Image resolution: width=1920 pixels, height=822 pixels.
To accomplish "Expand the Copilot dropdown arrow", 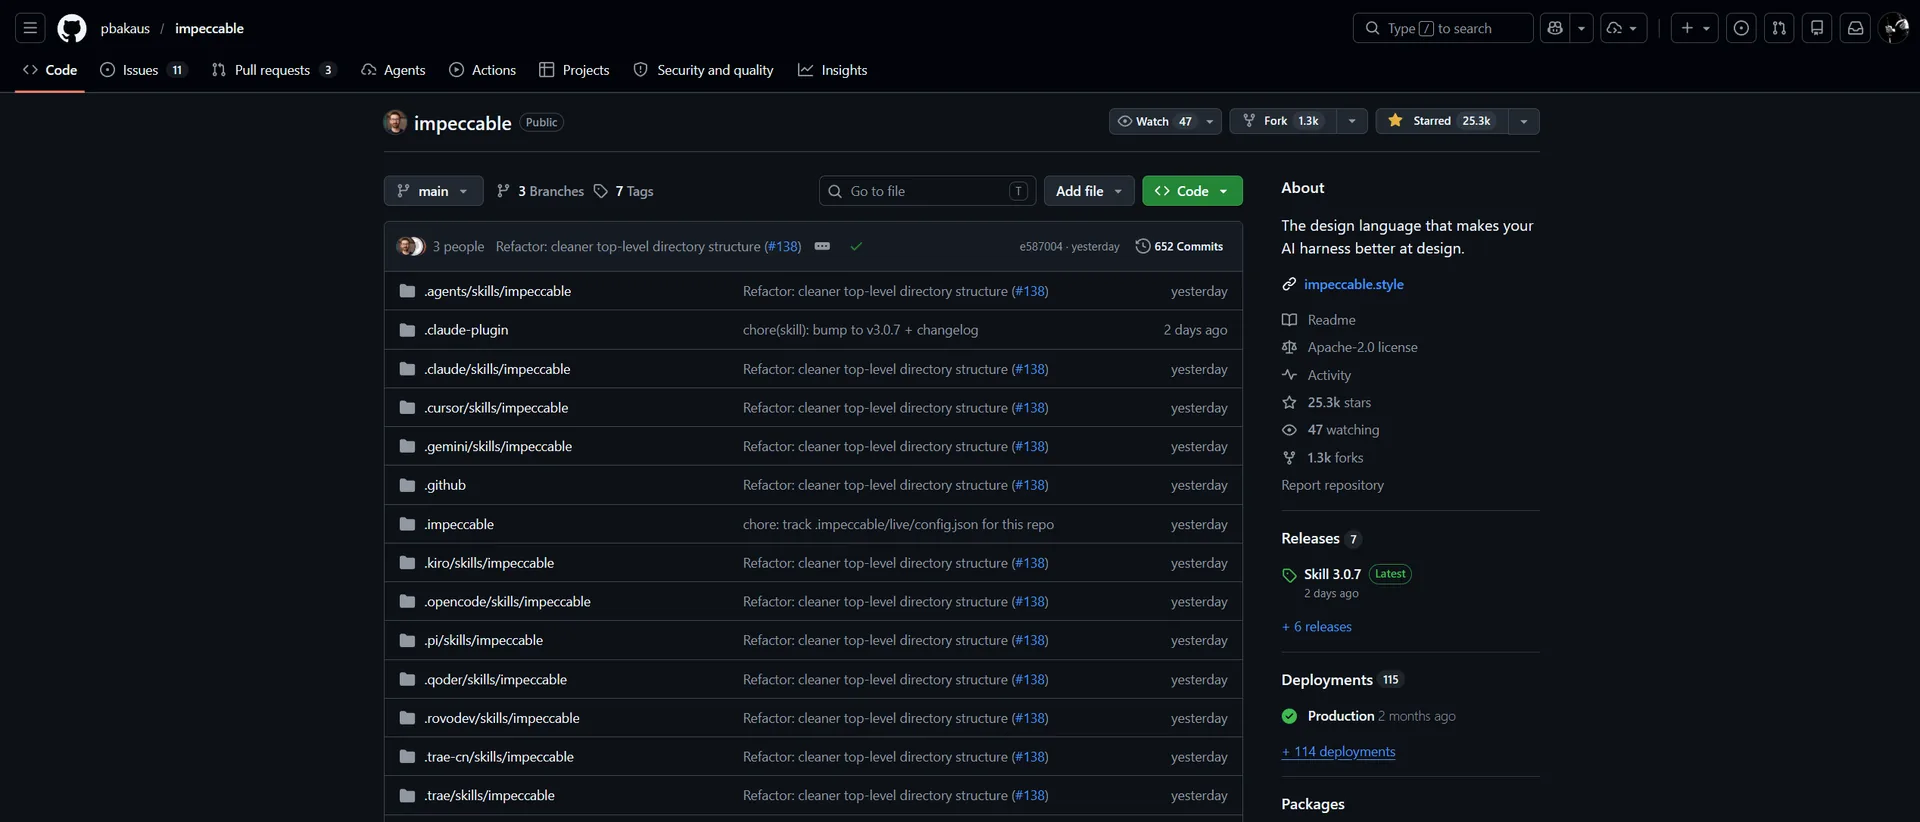I will (1581, 28).
